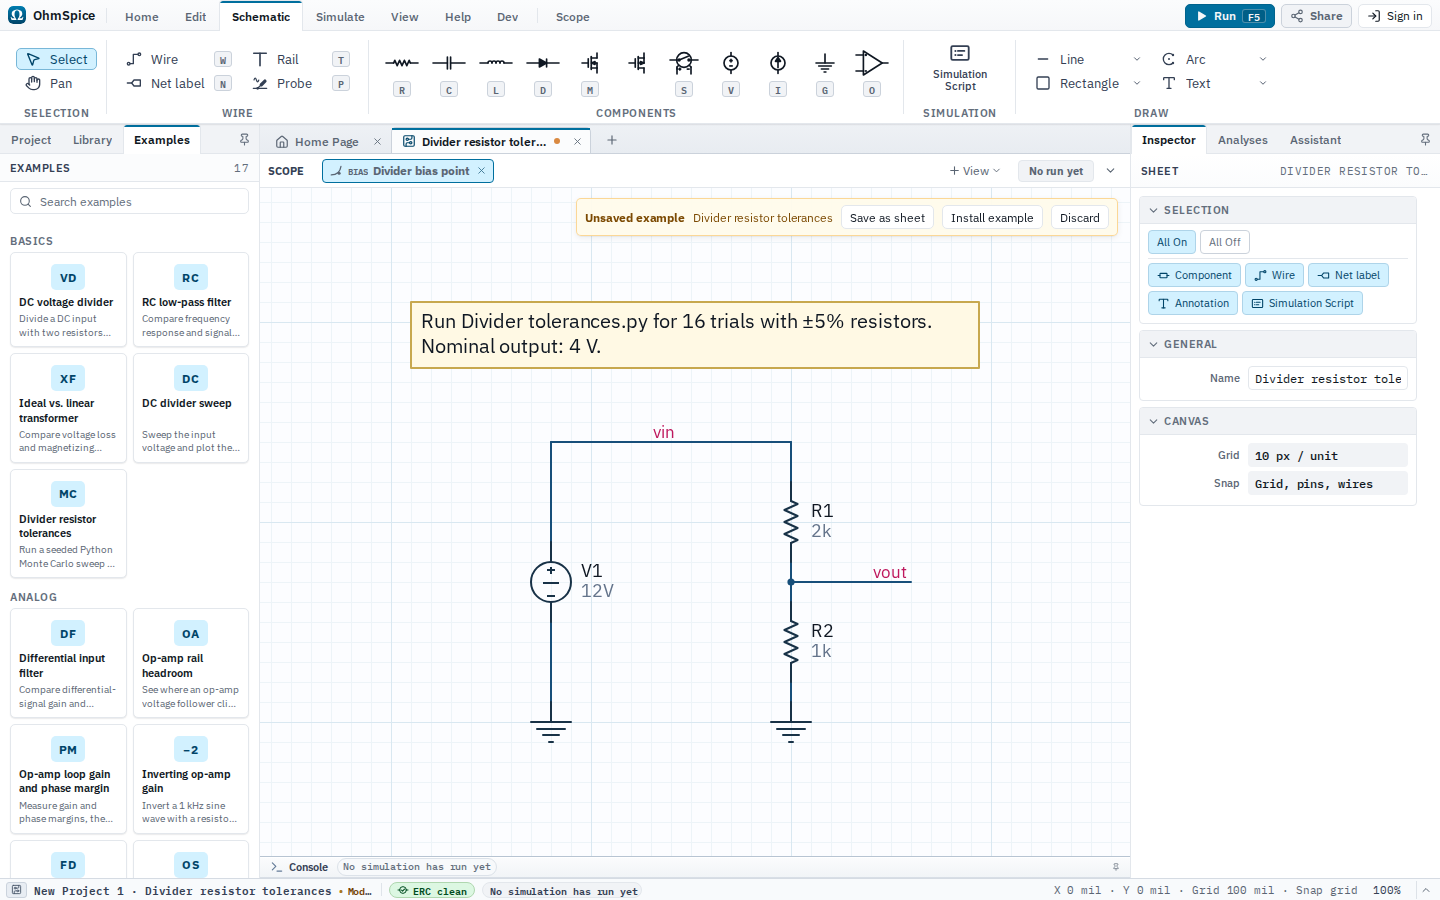Click Install example
This screenshot has height=900, width=1440.
[992, 218]
